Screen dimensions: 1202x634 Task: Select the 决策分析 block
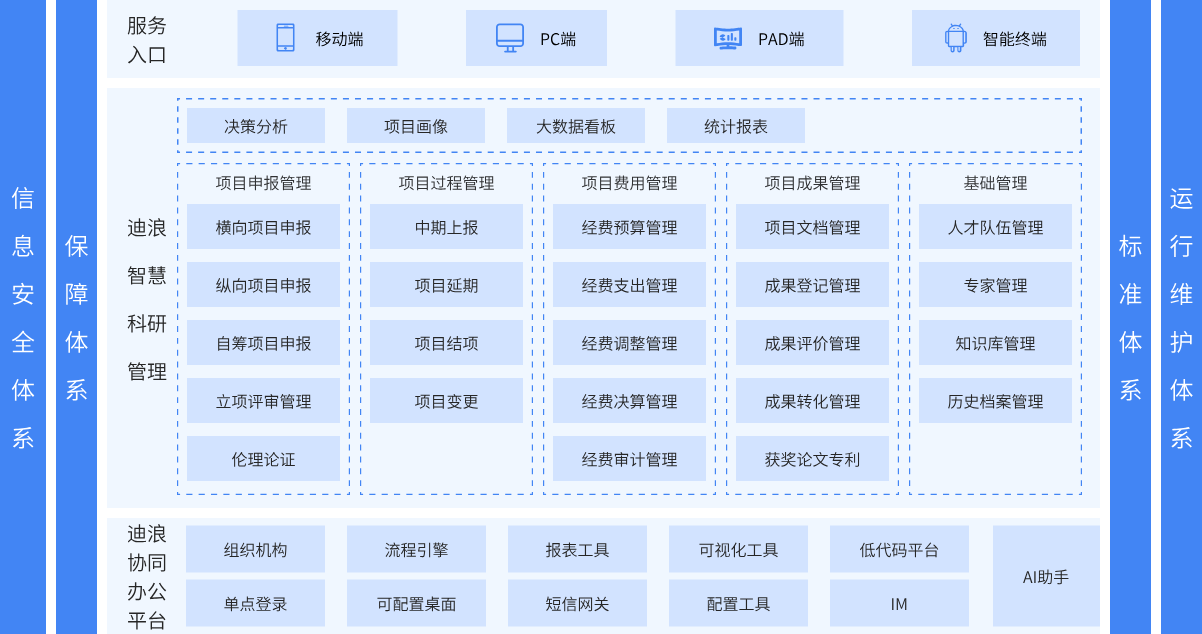tap(256, 126)
